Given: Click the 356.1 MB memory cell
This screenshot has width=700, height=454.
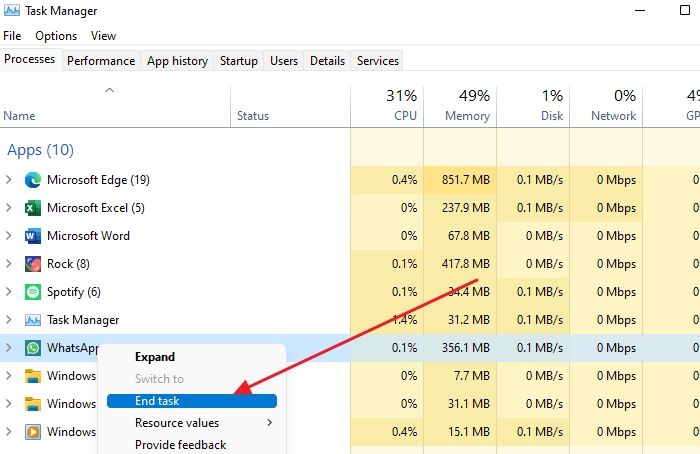Looking at the screenshot, I should [x=460, y=348].
